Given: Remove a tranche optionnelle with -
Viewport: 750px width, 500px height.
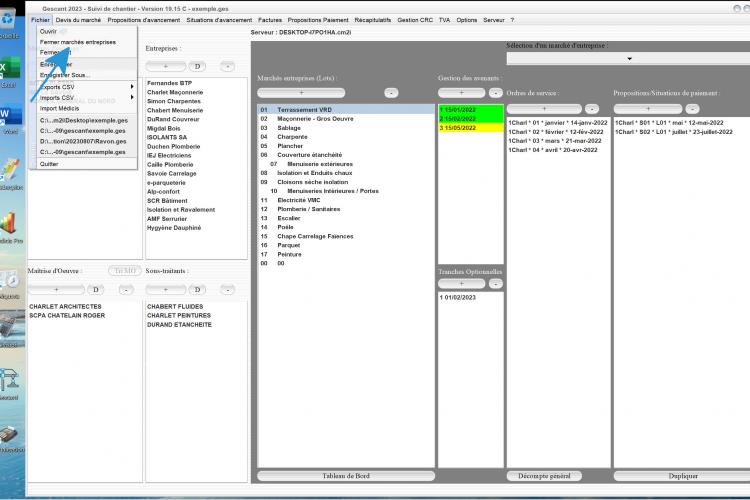Looking at the screenshot, I should coord(496,284).
